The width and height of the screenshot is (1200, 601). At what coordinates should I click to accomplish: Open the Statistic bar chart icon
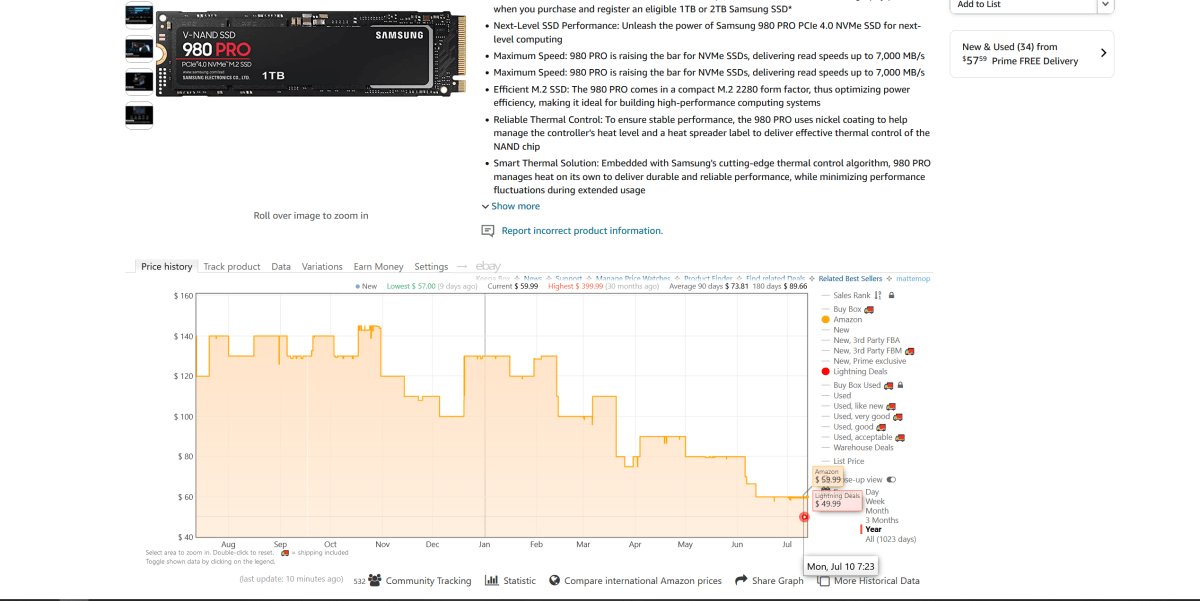pos(492,580)
